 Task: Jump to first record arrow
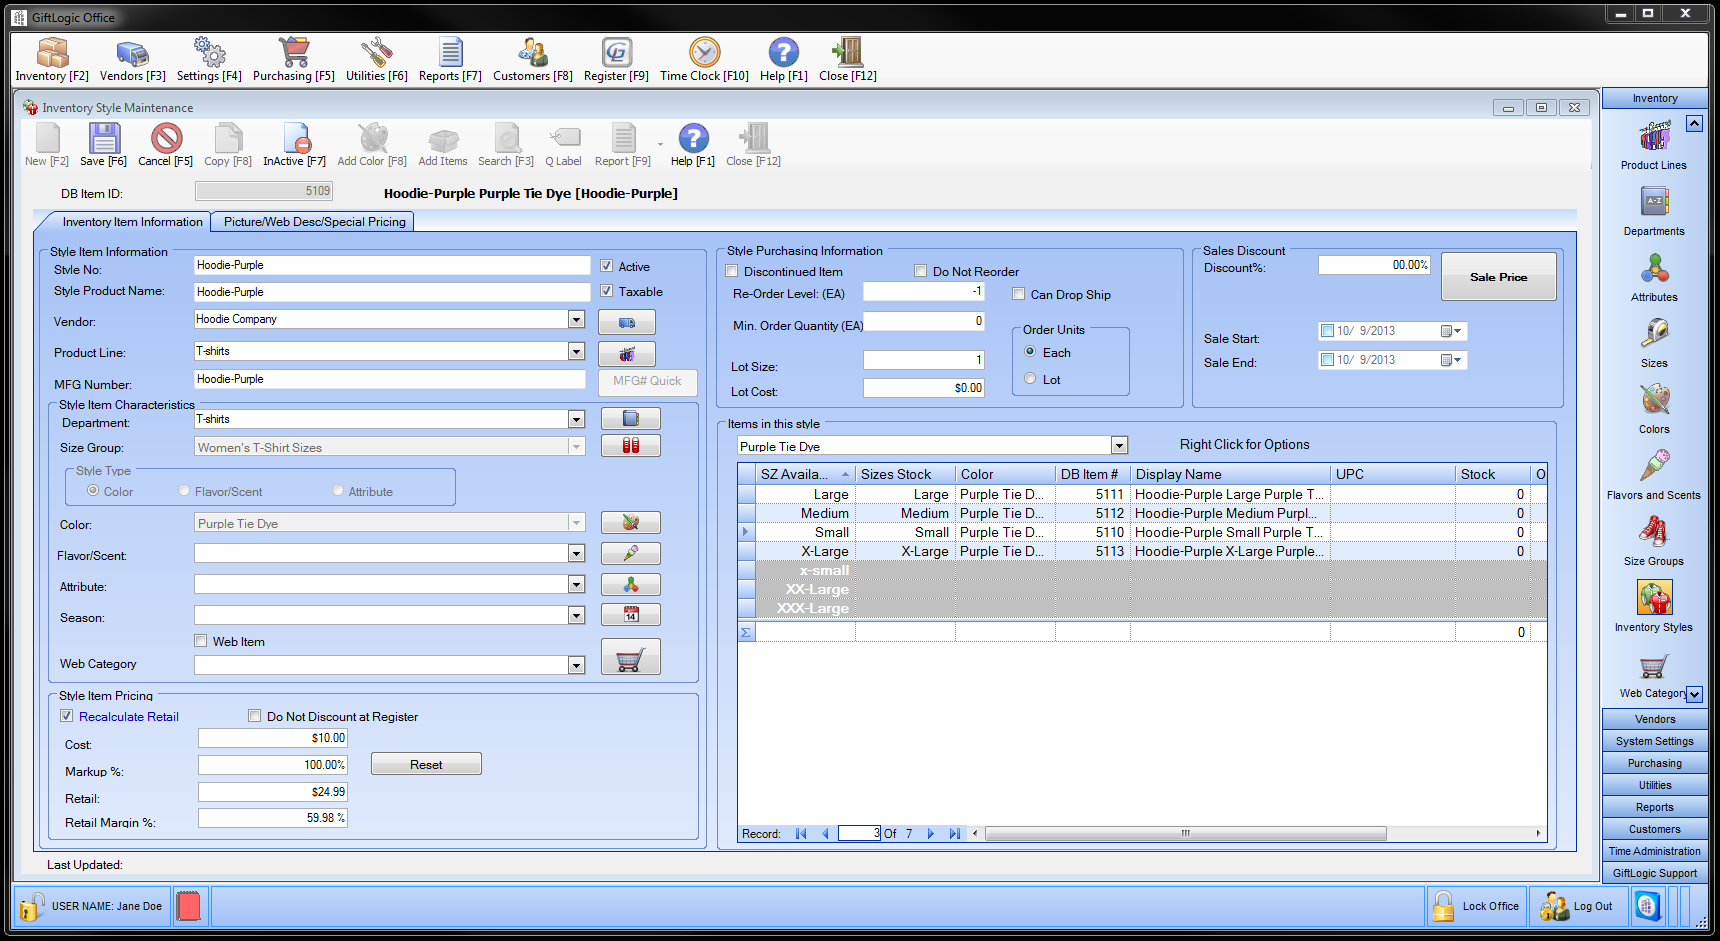pos(801,833)
